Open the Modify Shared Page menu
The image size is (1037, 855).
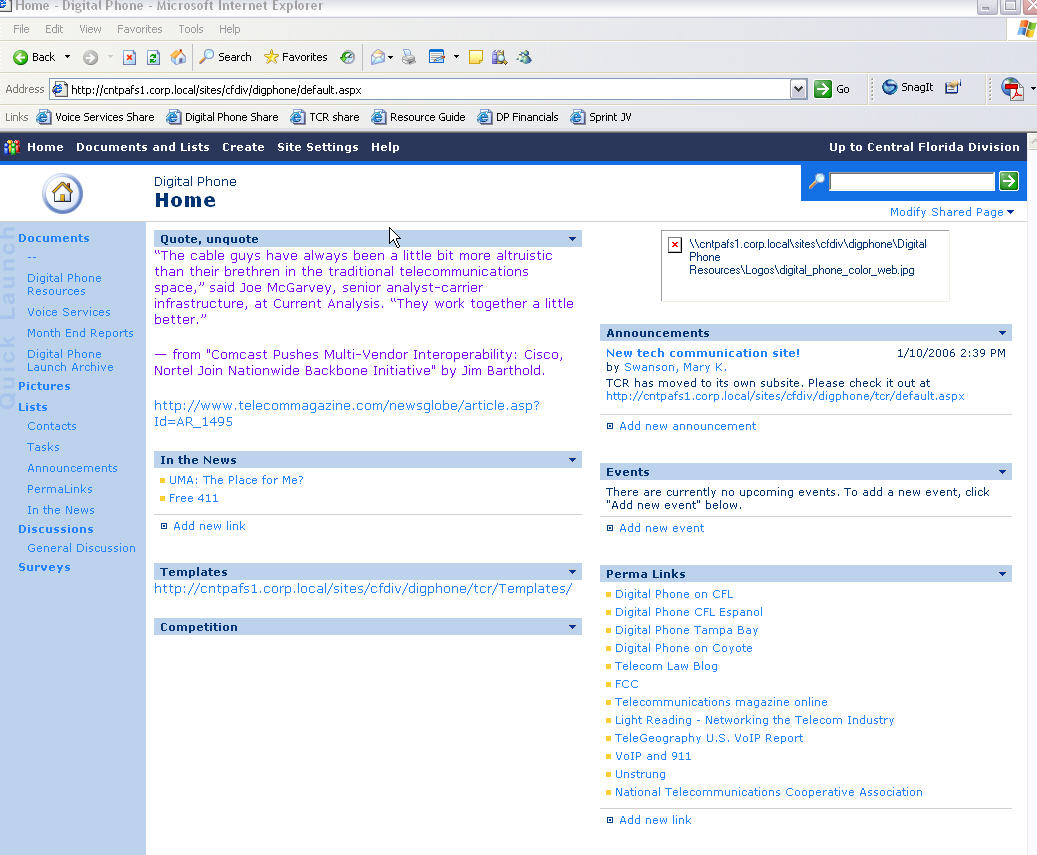[952, 212]
